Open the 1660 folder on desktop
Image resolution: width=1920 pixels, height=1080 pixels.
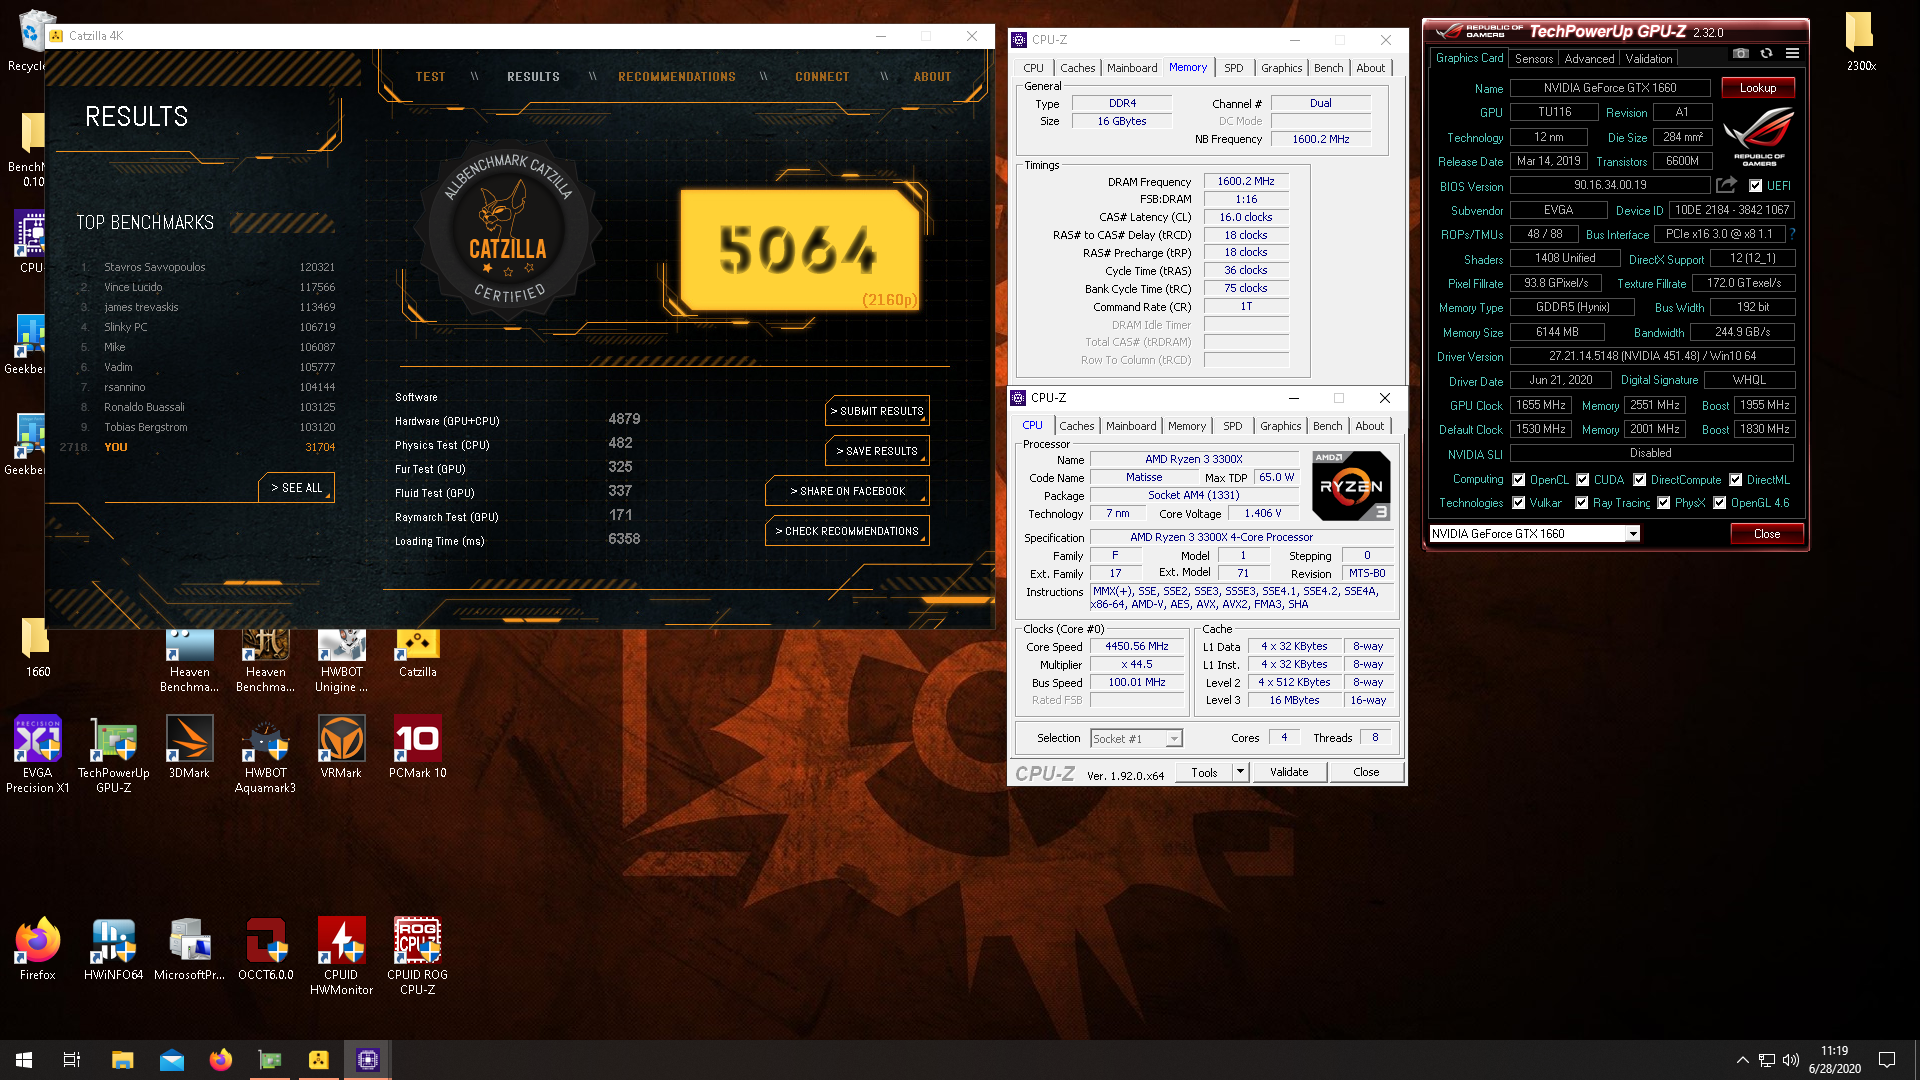[x=37, y=647]
